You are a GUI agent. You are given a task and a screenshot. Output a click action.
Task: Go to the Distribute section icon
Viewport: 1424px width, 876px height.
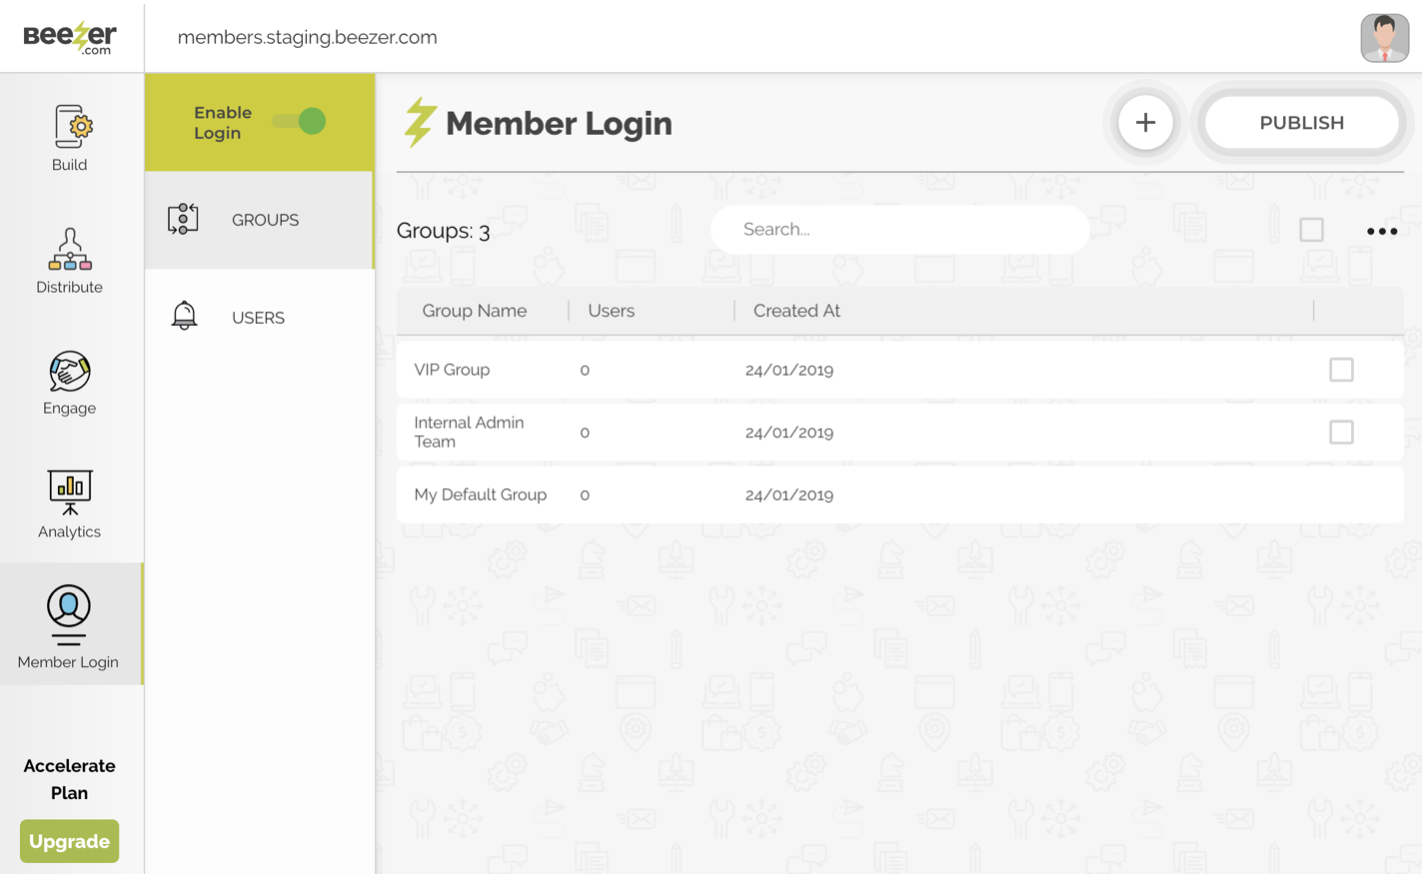coord(70,250)
